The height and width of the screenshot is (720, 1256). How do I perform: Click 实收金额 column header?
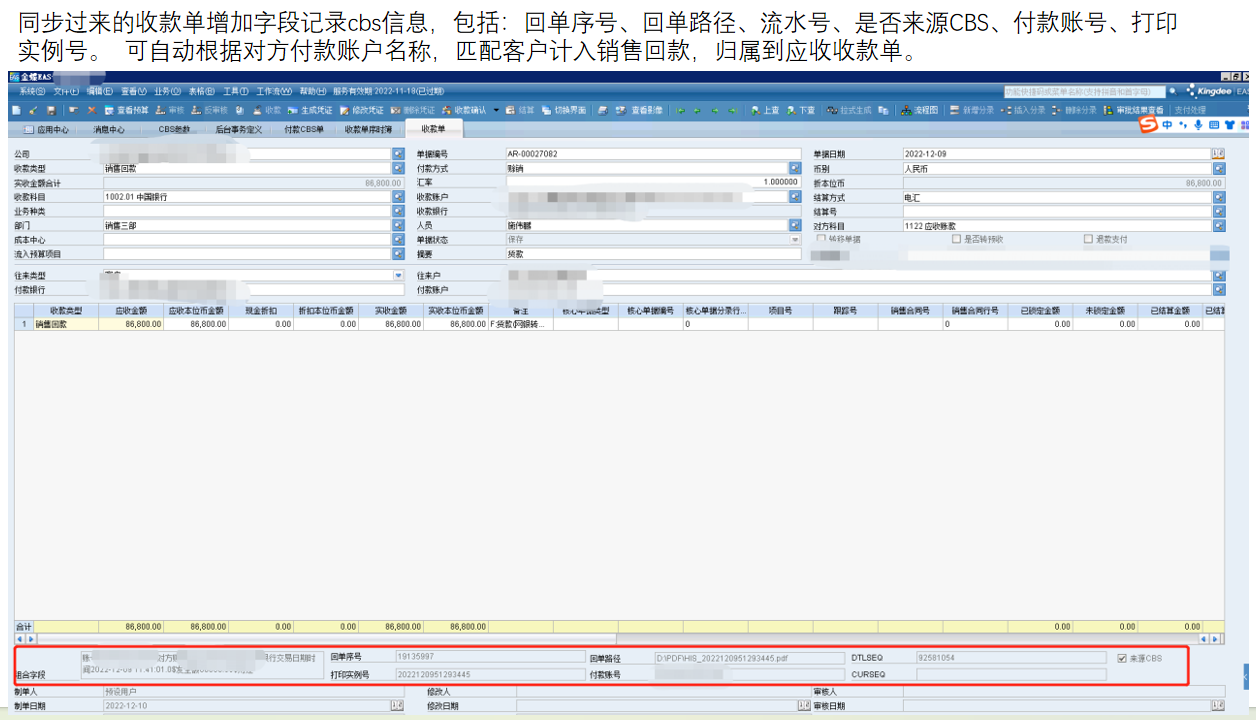(x=391, y=311)
